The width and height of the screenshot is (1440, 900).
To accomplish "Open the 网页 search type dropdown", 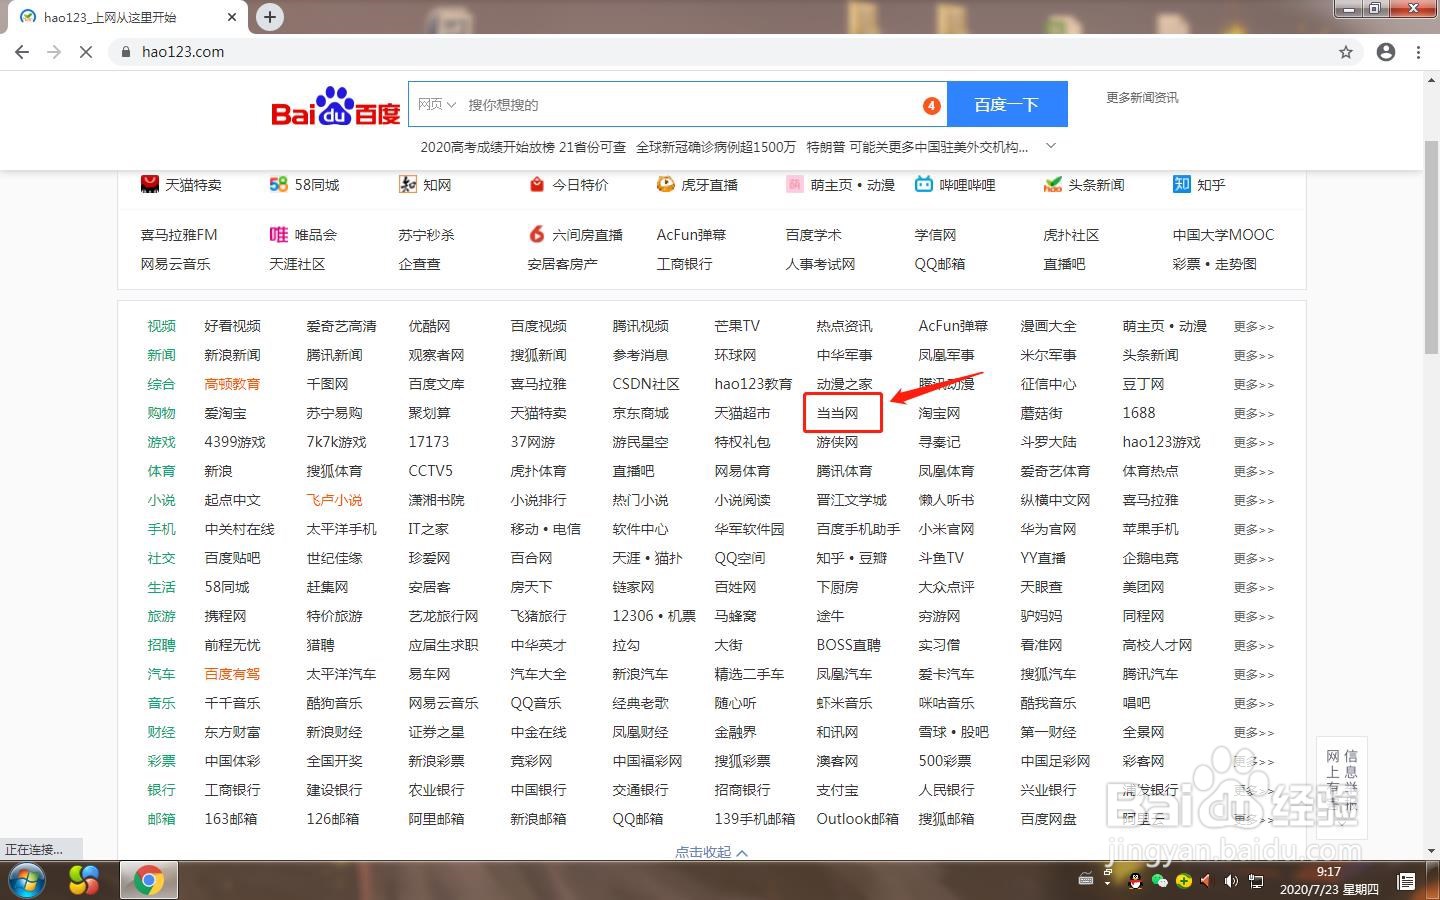I will pyautogui.click(x=437, y=104).
